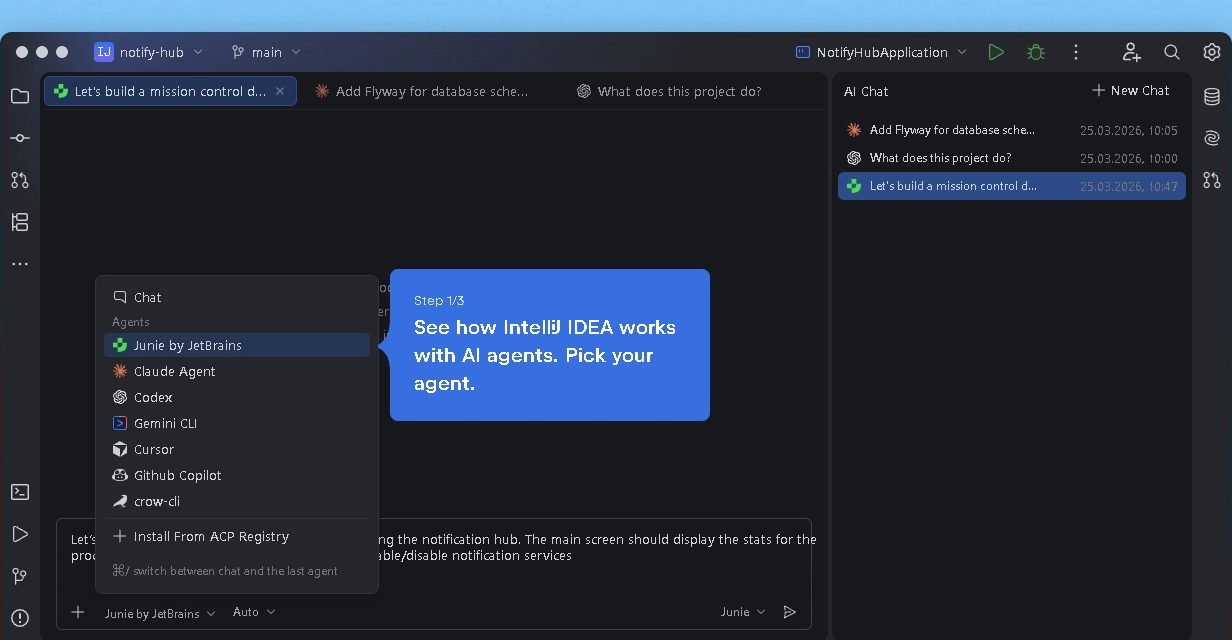
Task: Open the Project folder tool window
Action: click(x=20, y=96)
